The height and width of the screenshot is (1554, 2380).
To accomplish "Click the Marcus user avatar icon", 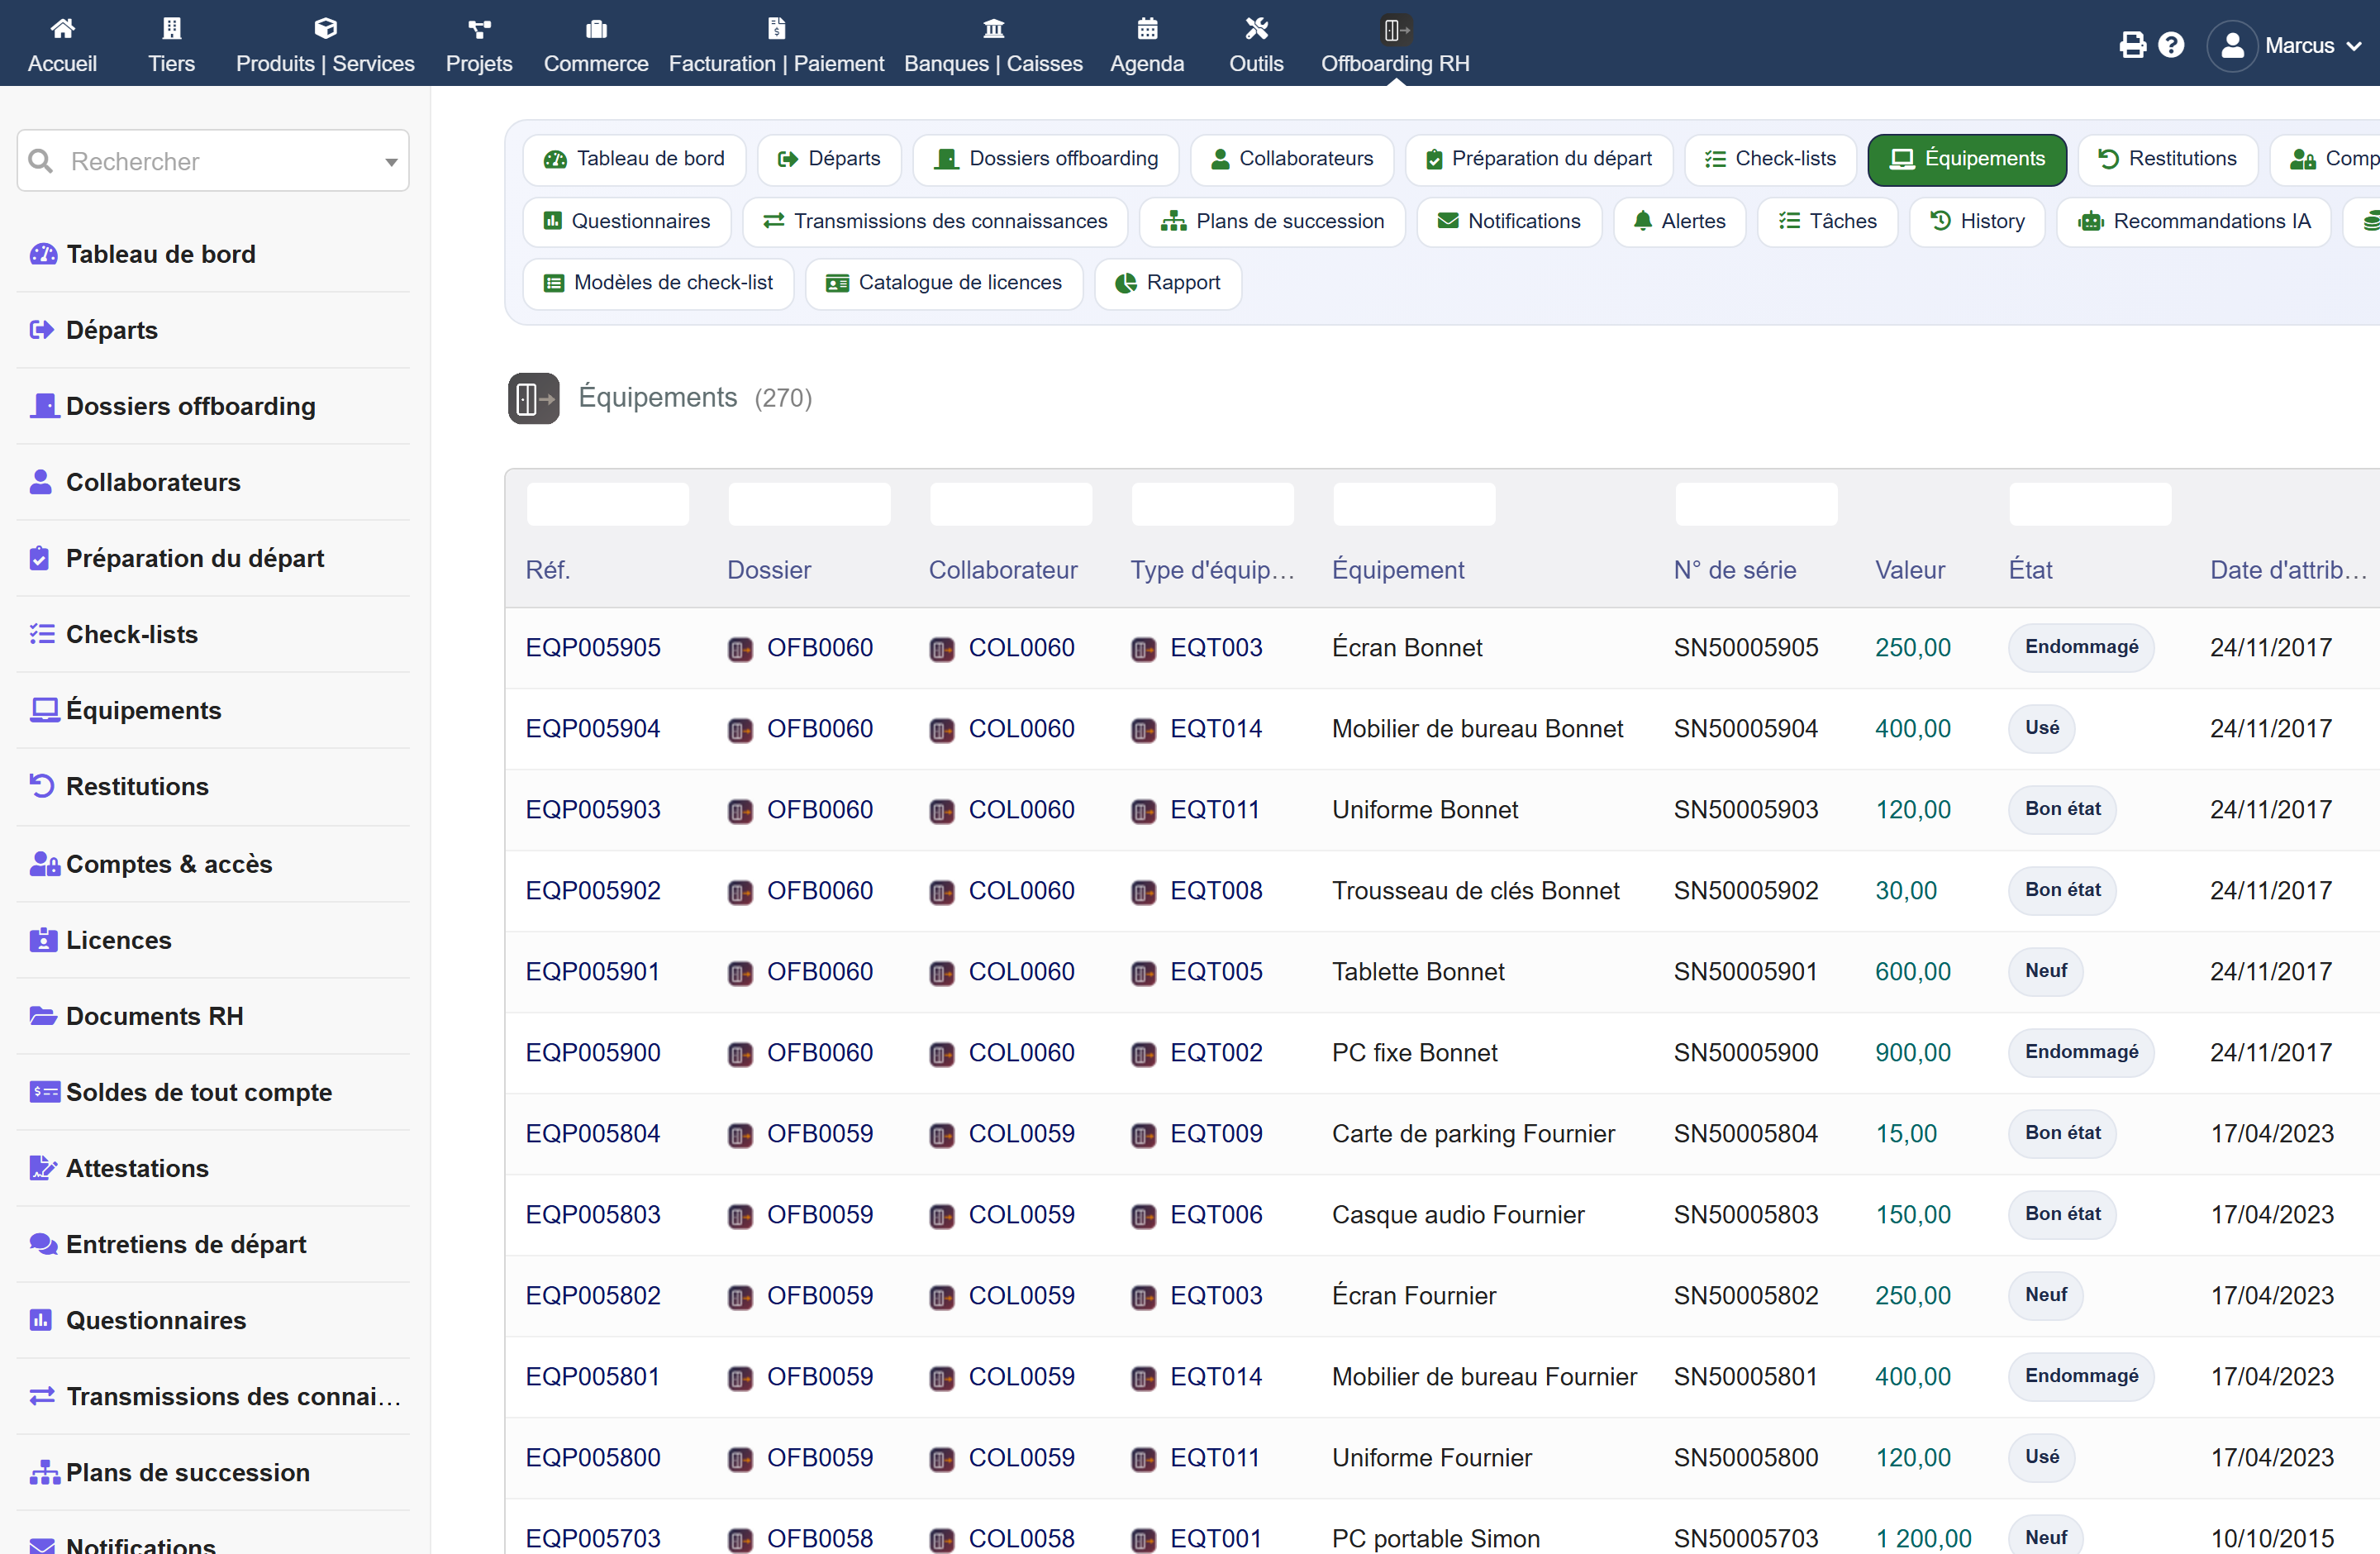I will pos(2232,46).
